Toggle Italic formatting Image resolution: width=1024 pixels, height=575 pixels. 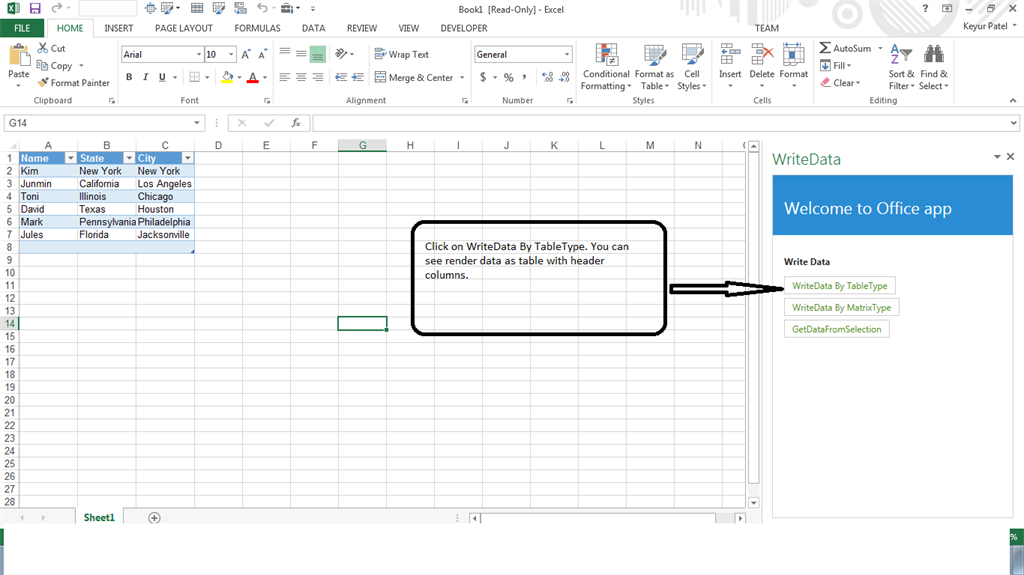tap(145, 77)
